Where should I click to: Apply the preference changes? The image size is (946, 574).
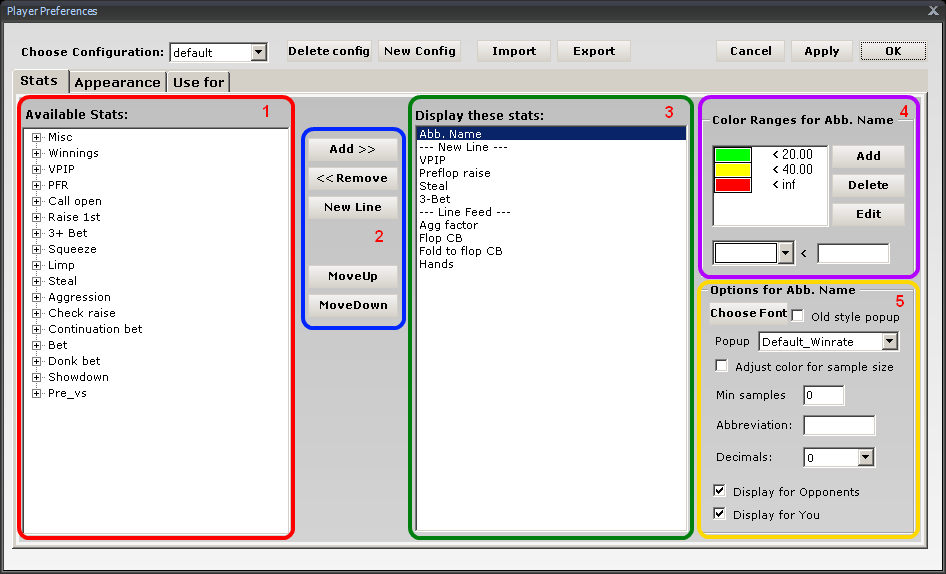click(822, 51)
